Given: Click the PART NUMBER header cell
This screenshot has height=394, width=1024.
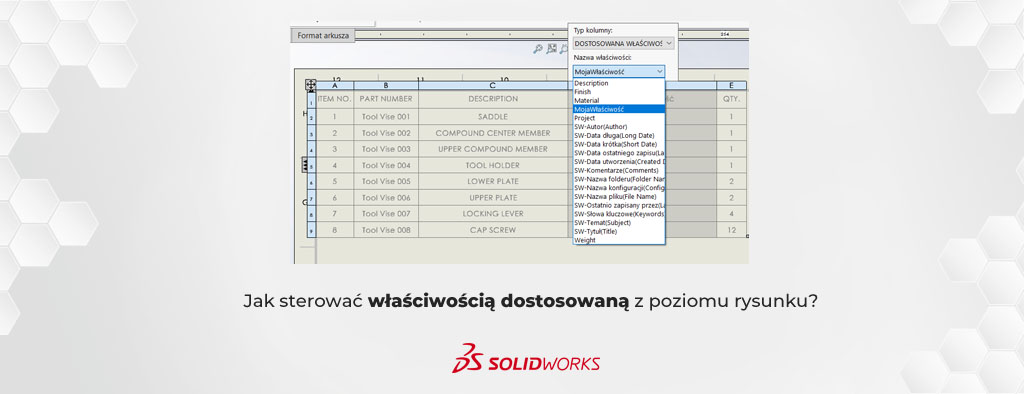Looking at the screenshot, I should 386,99.
